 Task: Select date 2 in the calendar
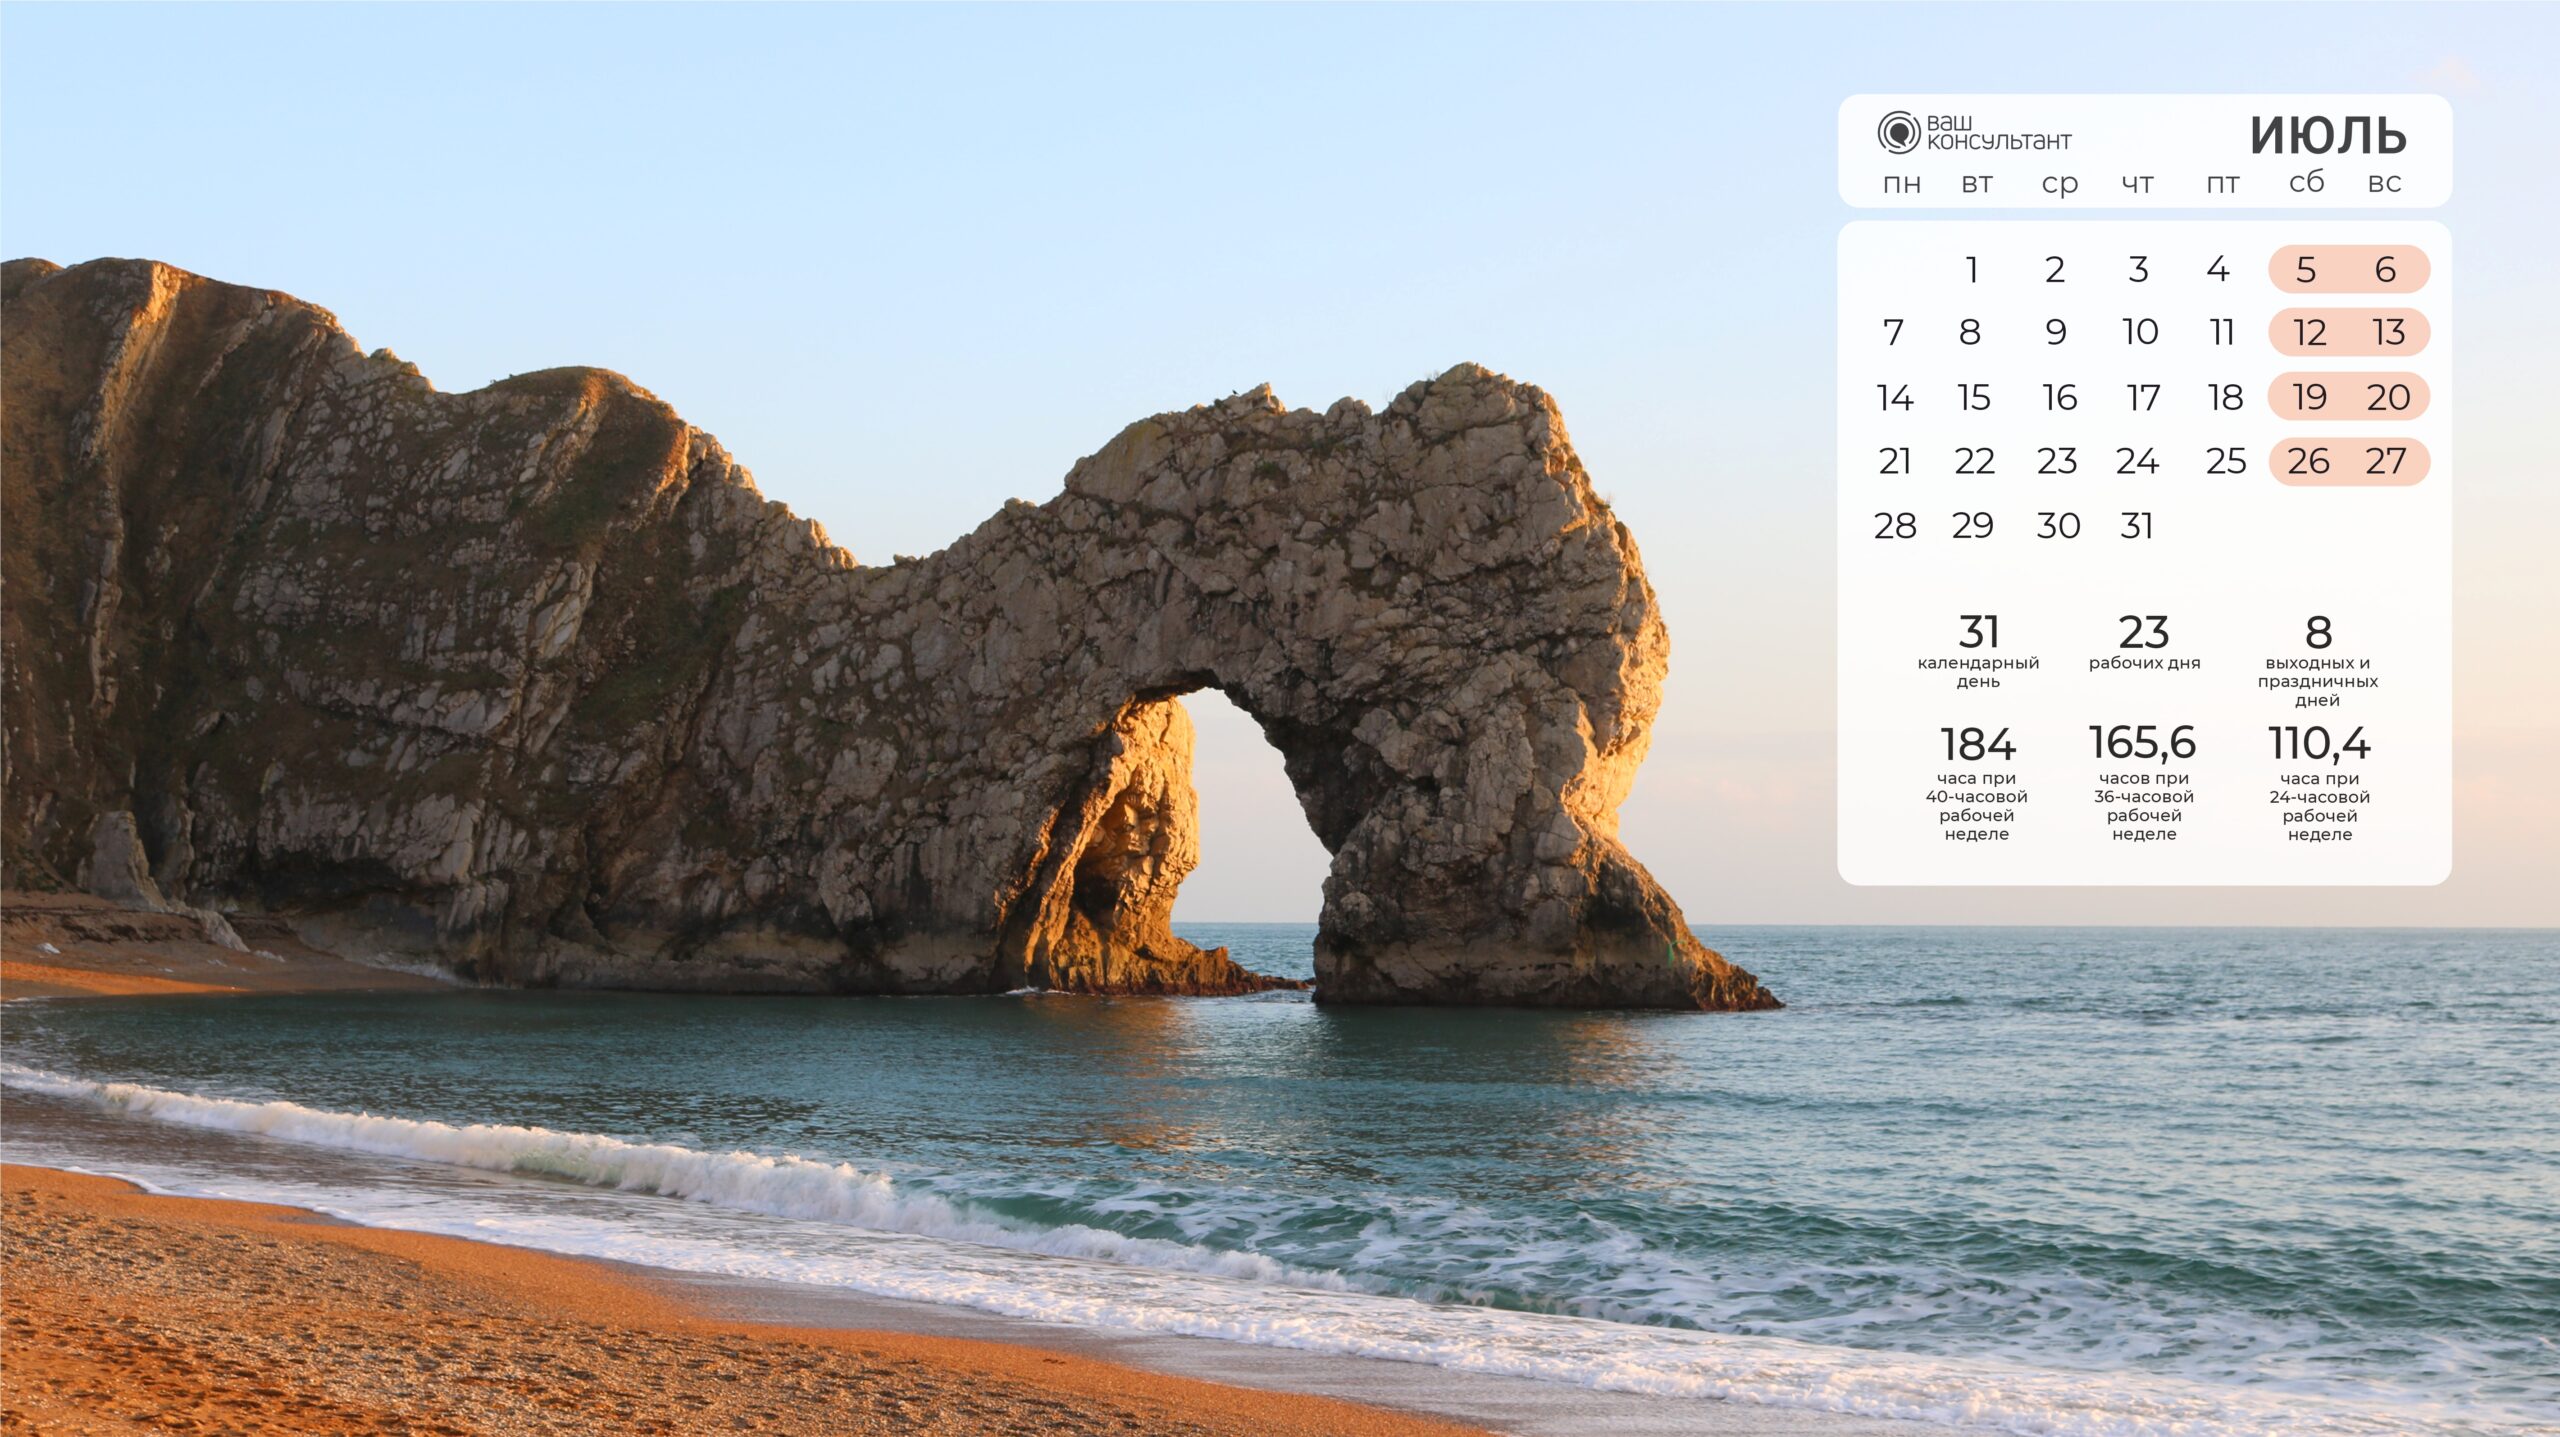(x=2055, y=269)
